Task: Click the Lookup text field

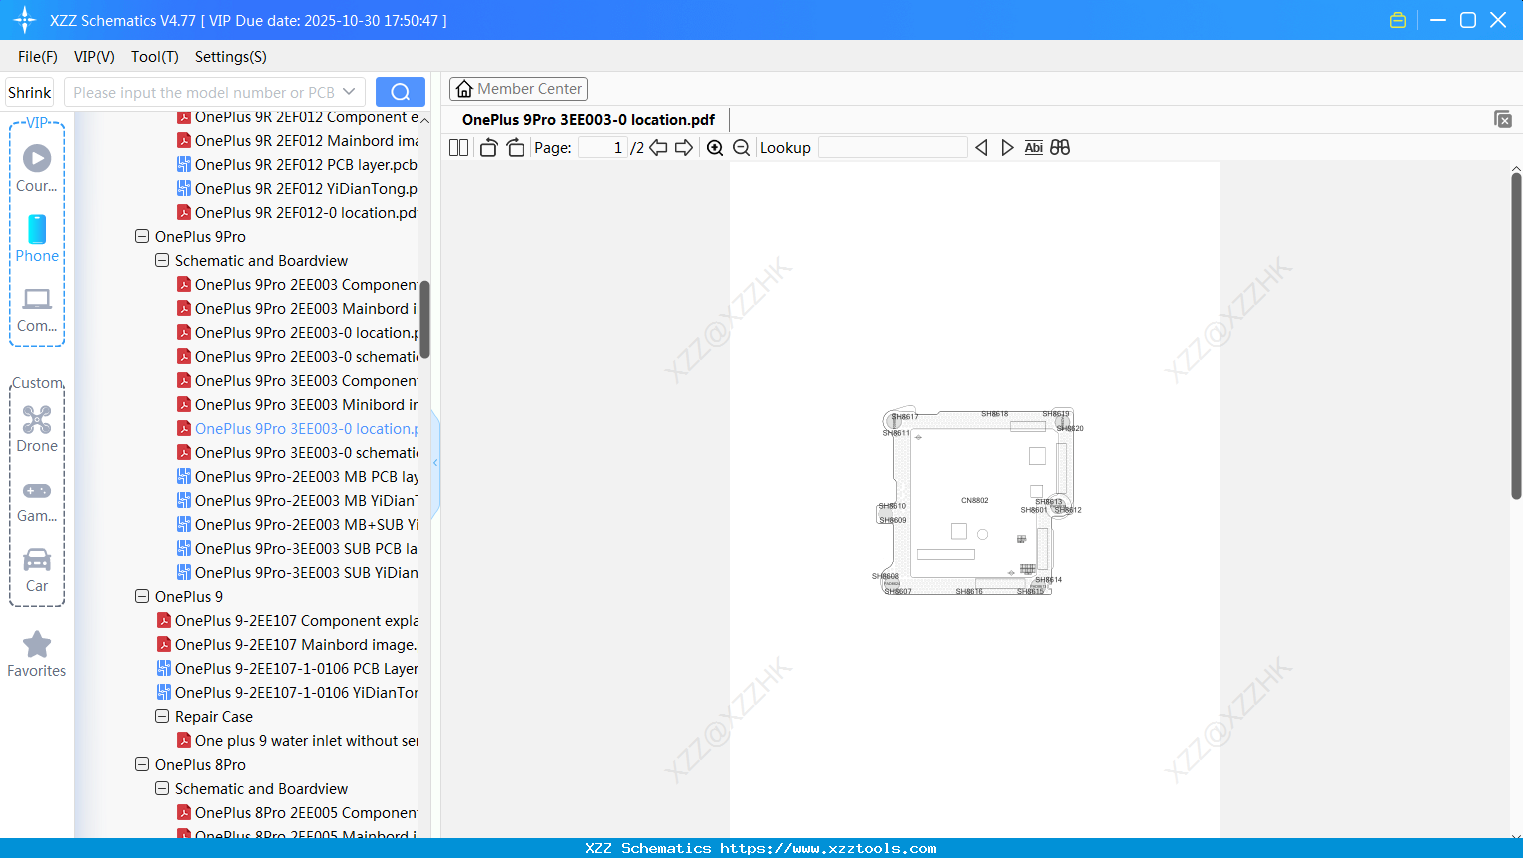Action: coord(893,148)
